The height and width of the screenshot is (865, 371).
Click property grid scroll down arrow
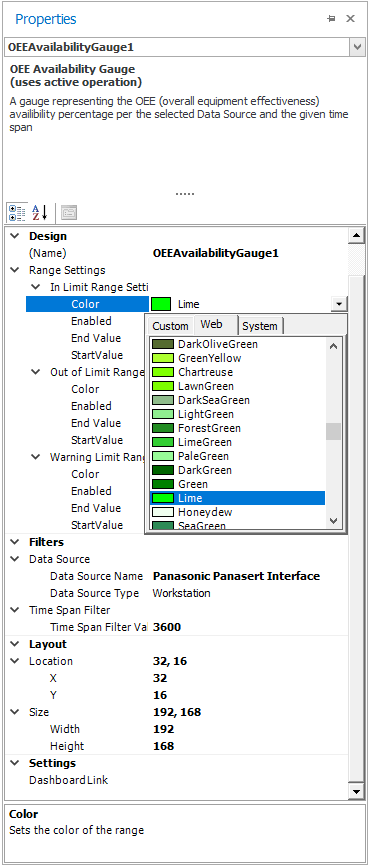point(357,791)
